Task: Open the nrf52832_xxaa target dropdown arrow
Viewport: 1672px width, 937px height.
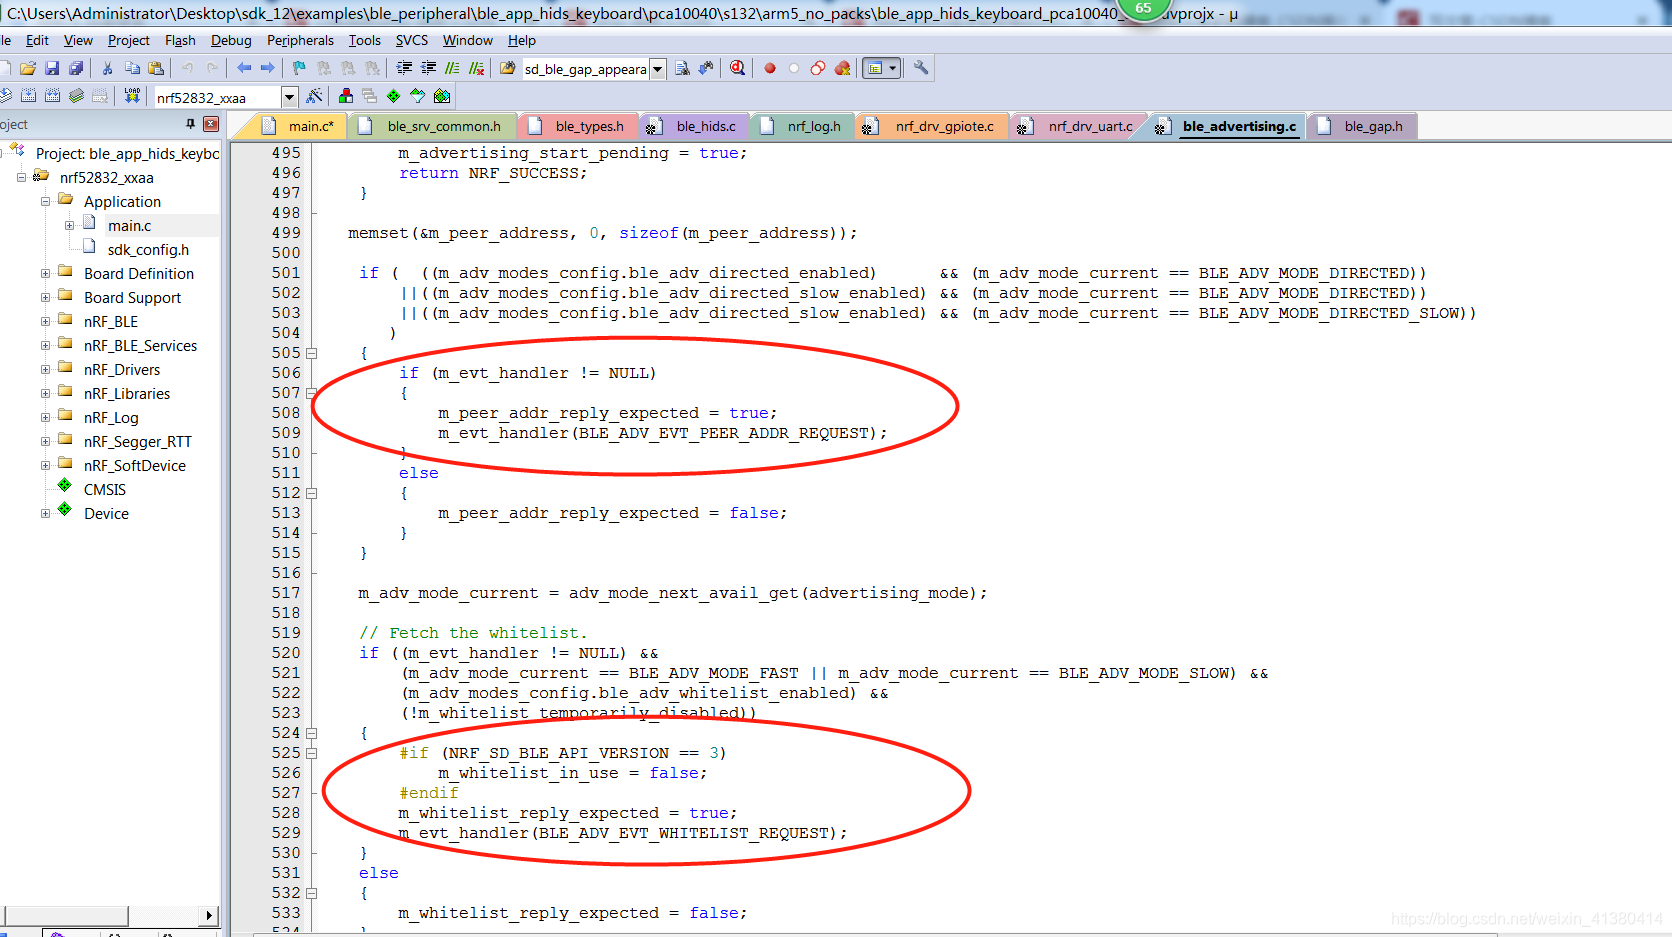Action: pyautogui.click(x=290, y=97)
